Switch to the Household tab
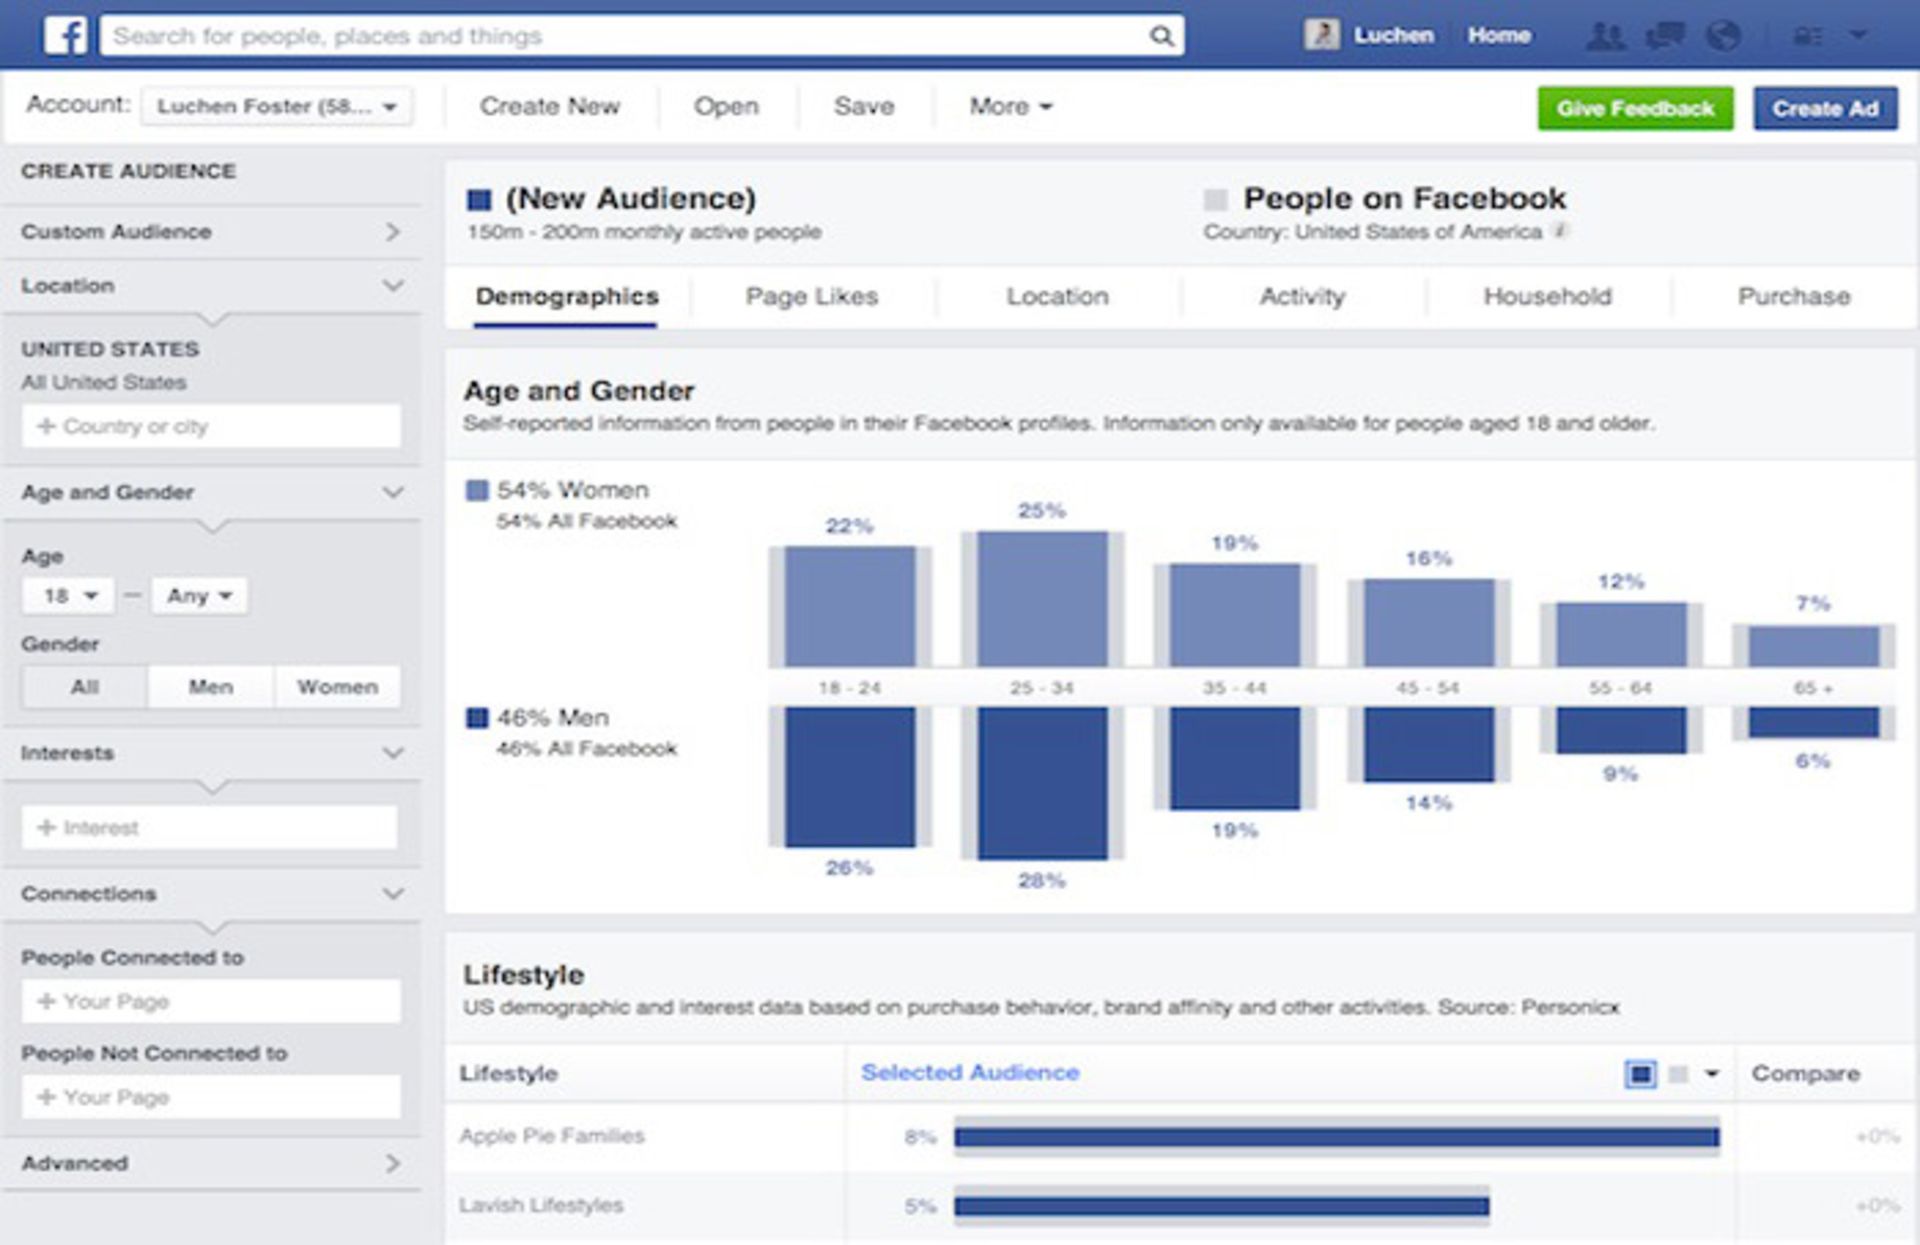Screen dimensions: 1920x1245 click(x=1546, y=296)
